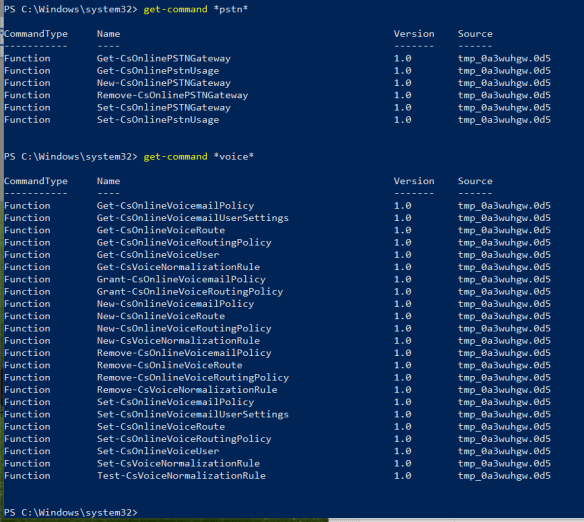Click Set-CsOnlineVoiceRoutingPolicy name

(184, 439)
